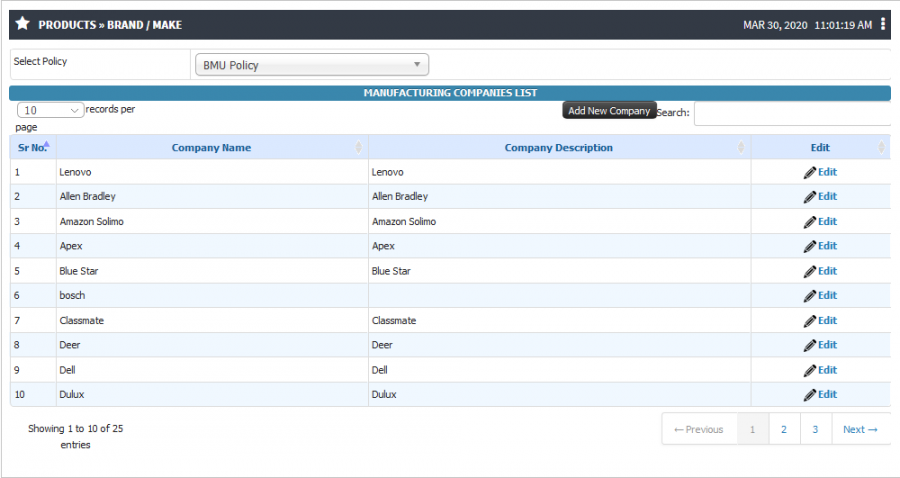This screenshot has height=478, width=900.
Task: Click the pencil icon in Apex row
Action: (x=809, y=246)
